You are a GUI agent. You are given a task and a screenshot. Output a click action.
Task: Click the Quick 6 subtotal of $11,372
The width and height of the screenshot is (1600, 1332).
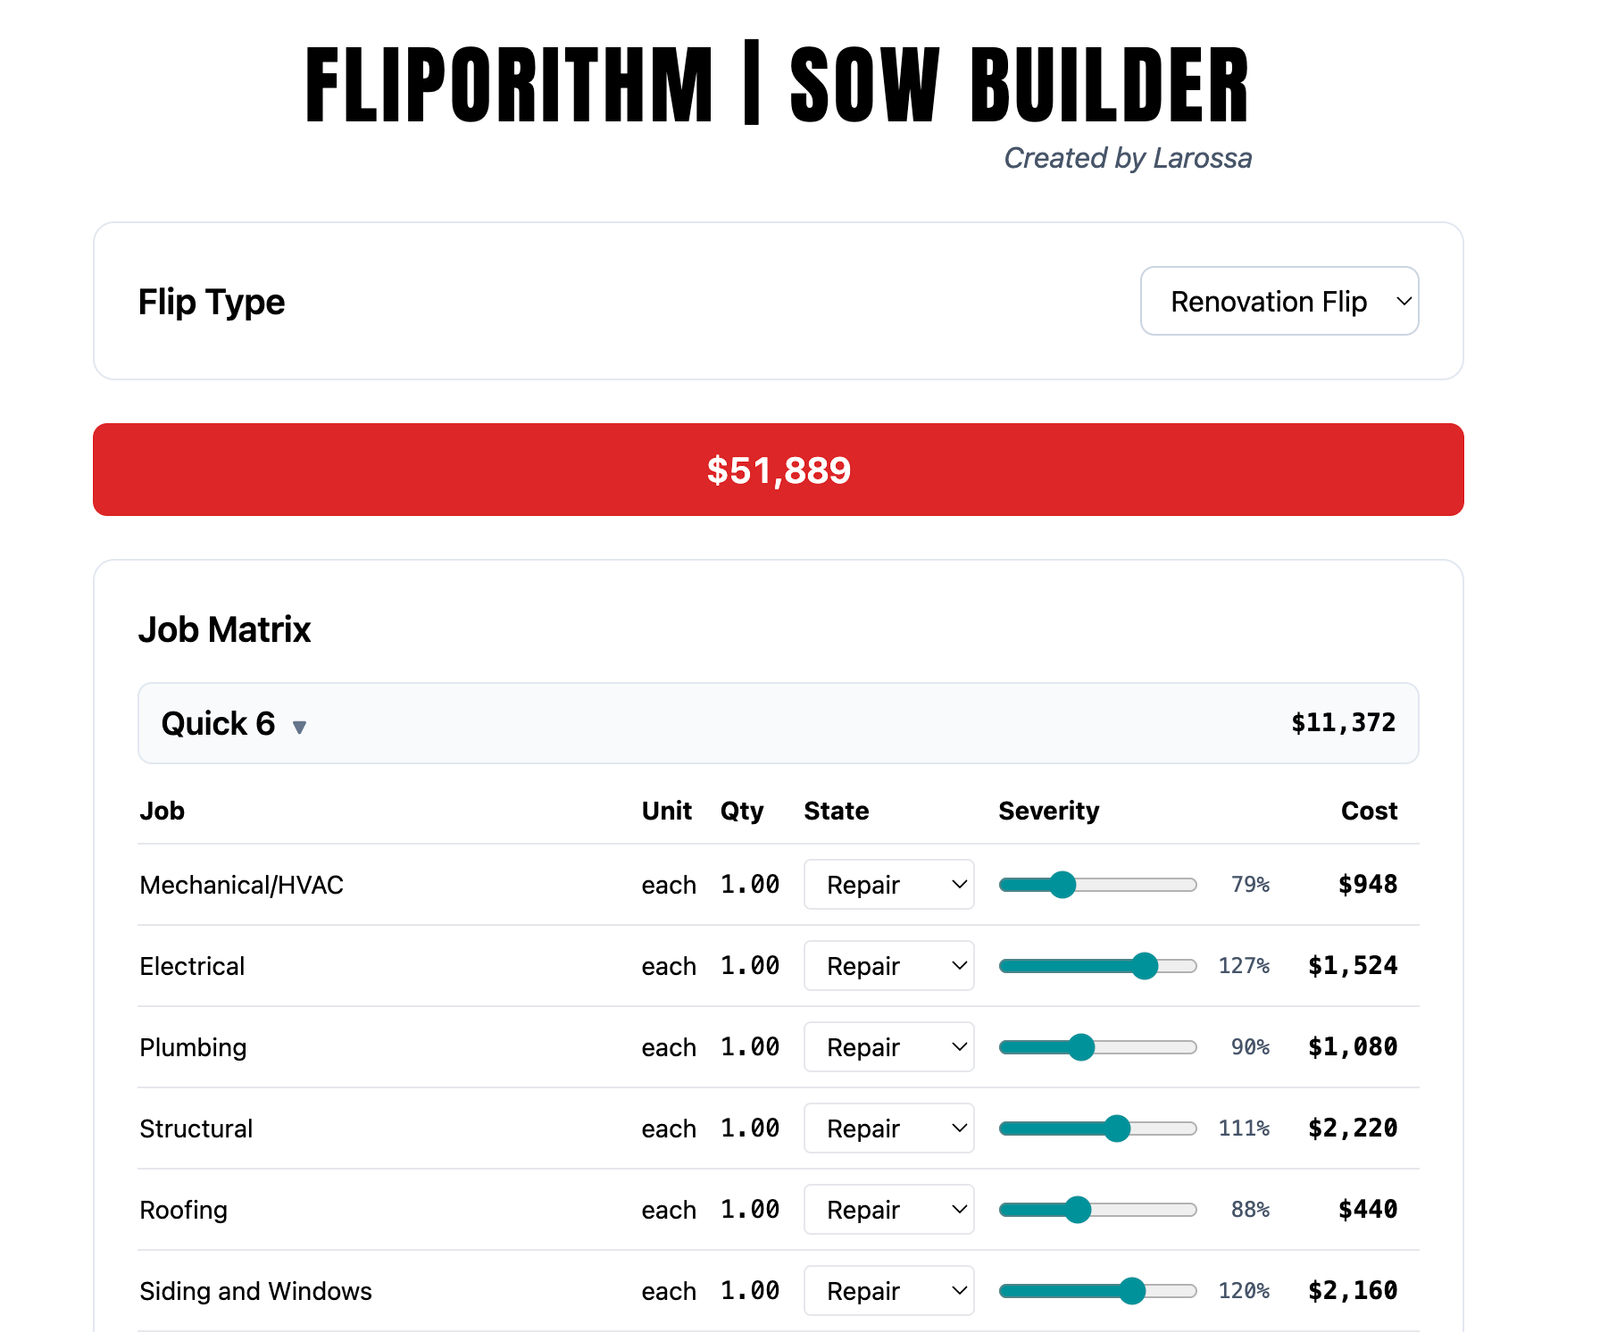point(1344,723)
